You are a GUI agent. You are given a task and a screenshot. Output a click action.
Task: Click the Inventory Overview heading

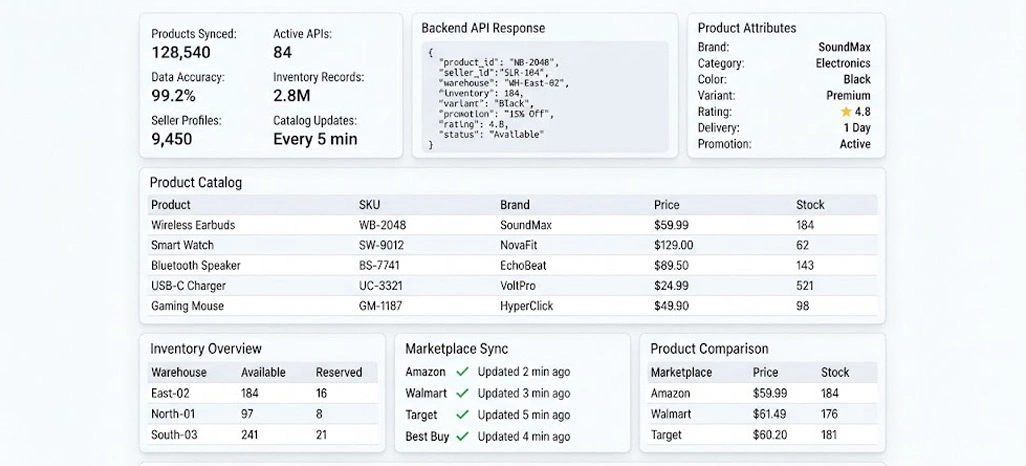tap(205, 349)
